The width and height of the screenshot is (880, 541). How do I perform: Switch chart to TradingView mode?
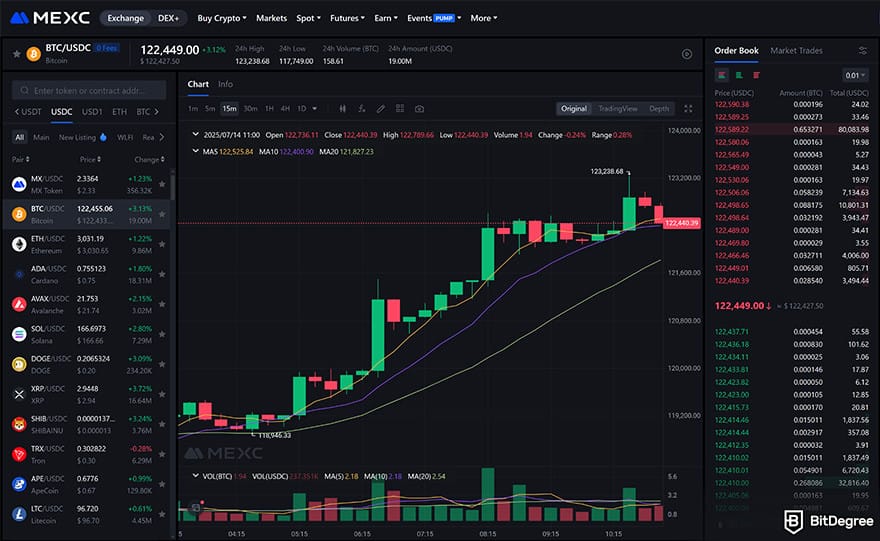pyautogui.click(x=617, y=109)
